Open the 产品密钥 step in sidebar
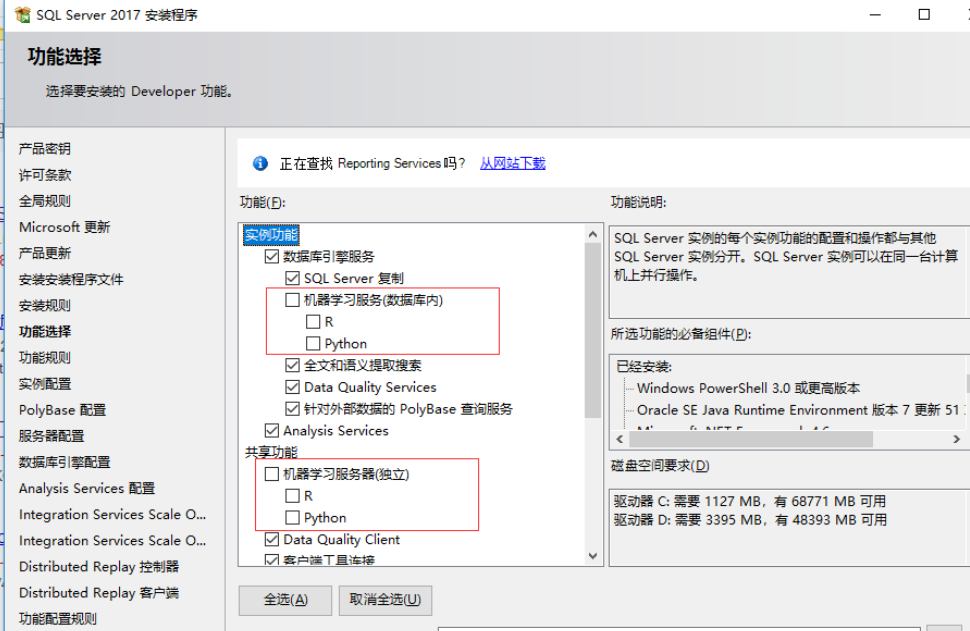Screen dimensions: 970x631 coord(45,148)
